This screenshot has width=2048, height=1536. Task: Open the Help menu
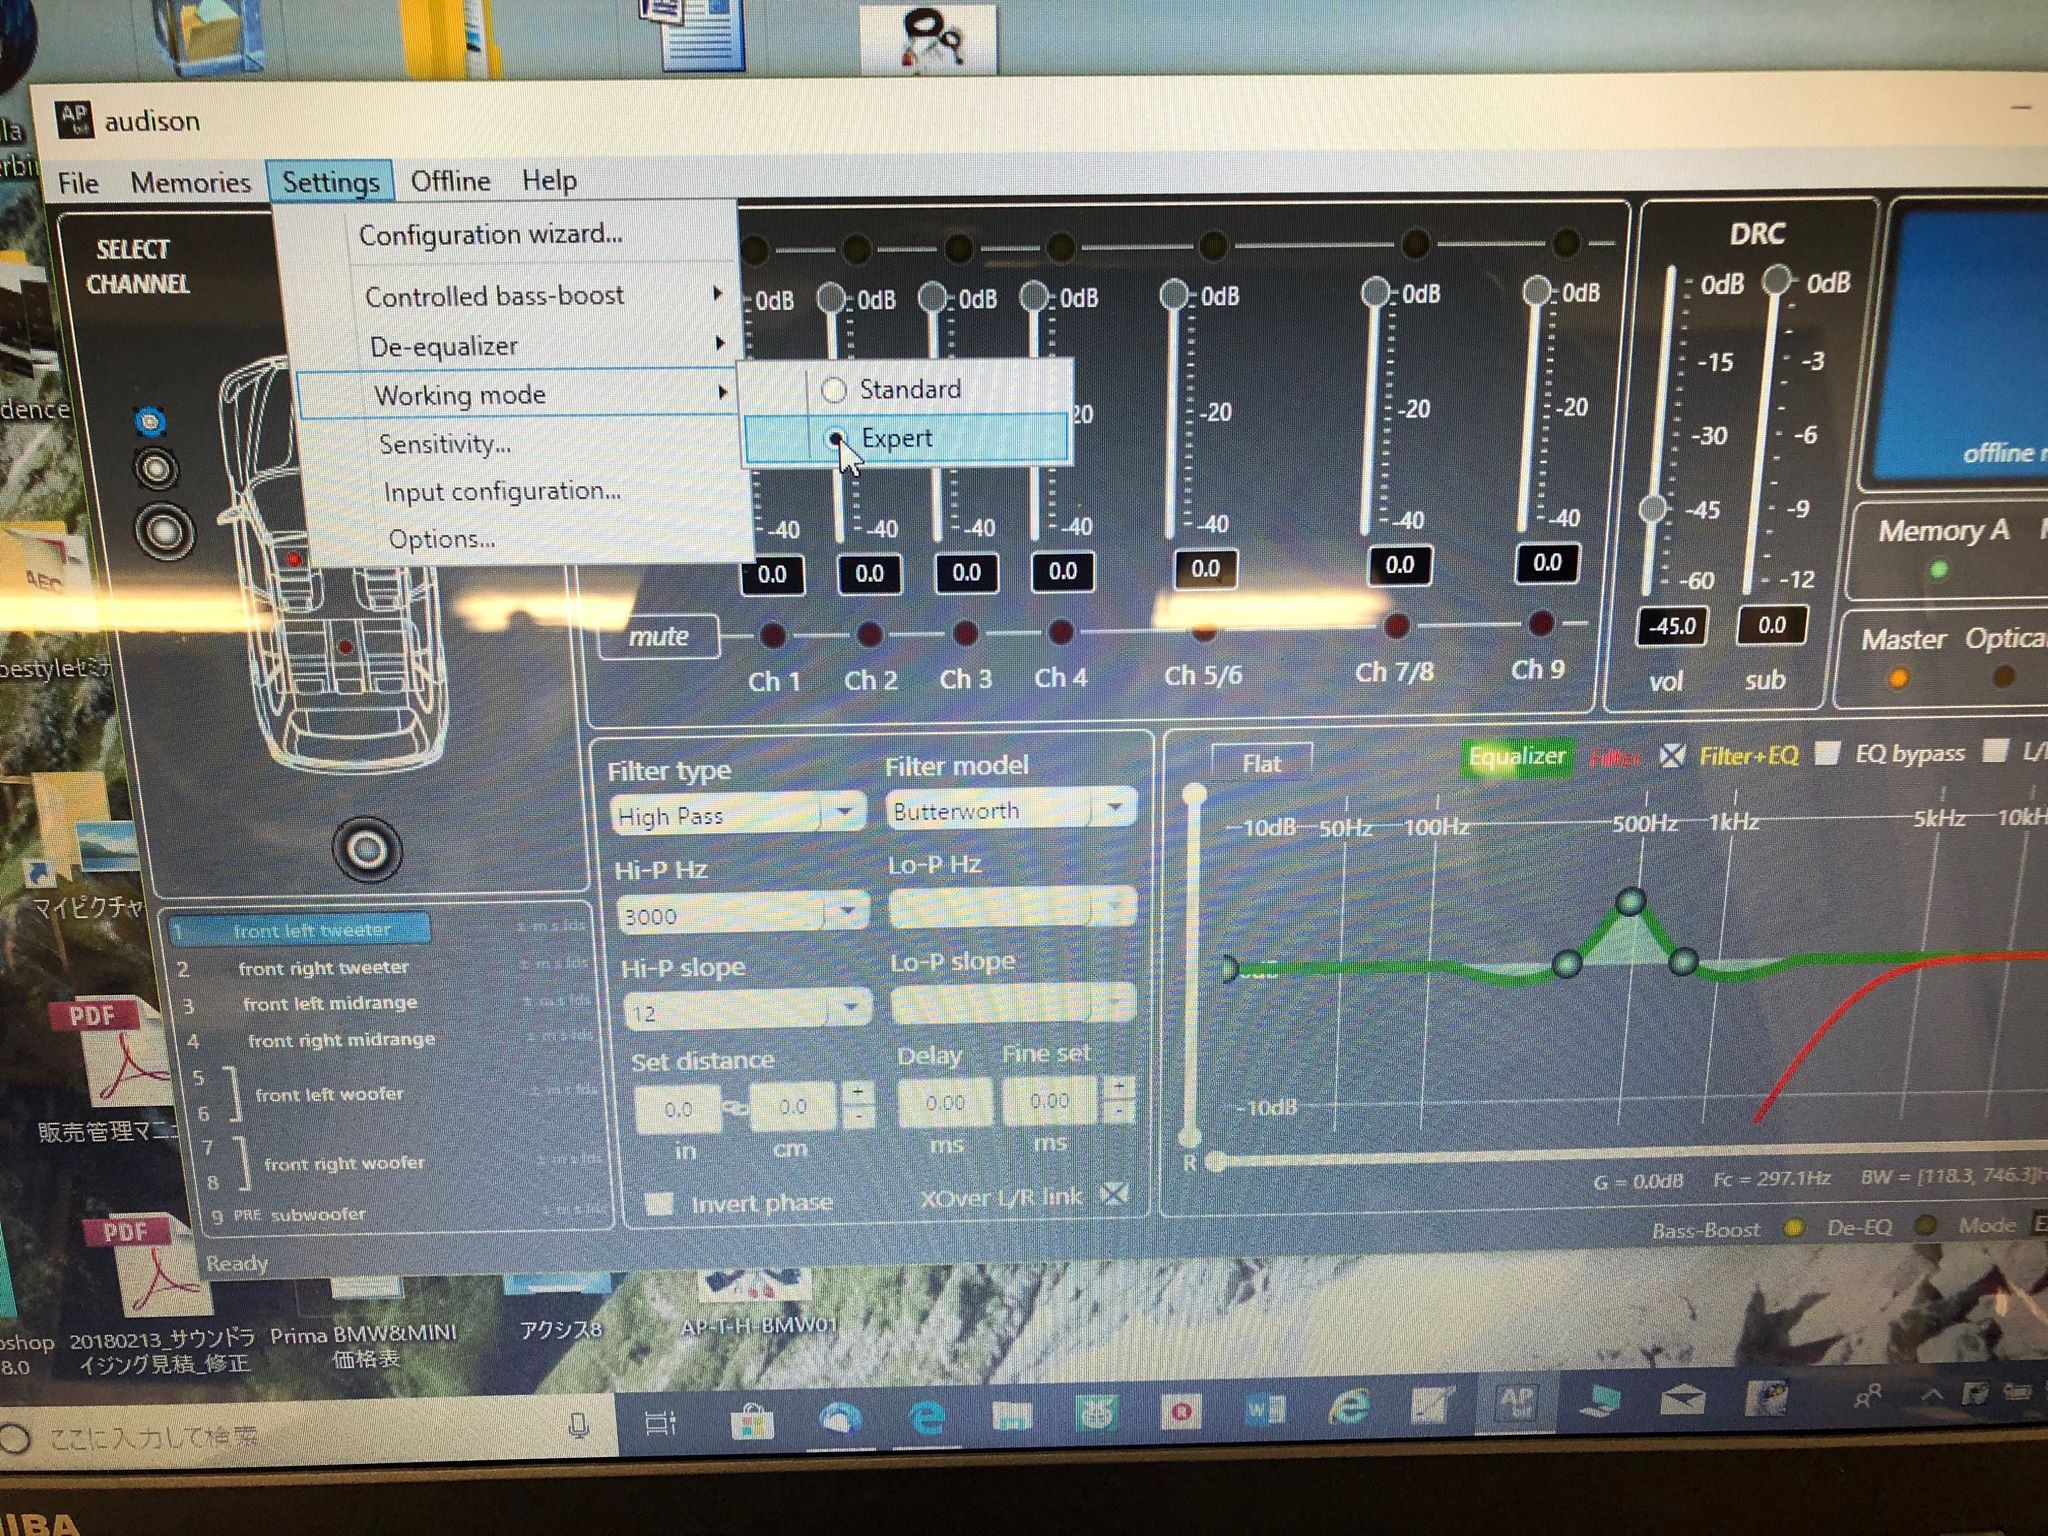[x=549, y=181]
